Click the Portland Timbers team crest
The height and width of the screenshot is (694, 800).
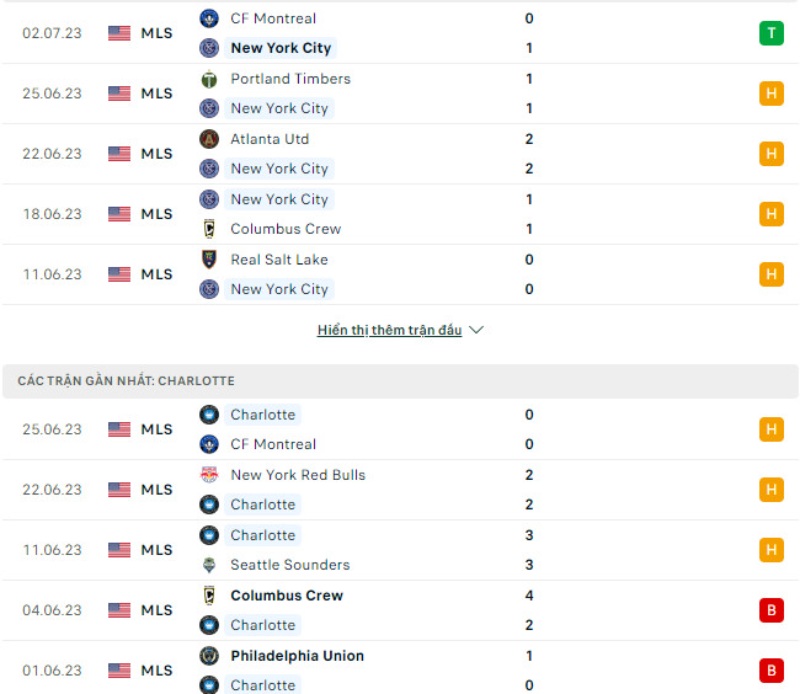(x=209, y=79)
